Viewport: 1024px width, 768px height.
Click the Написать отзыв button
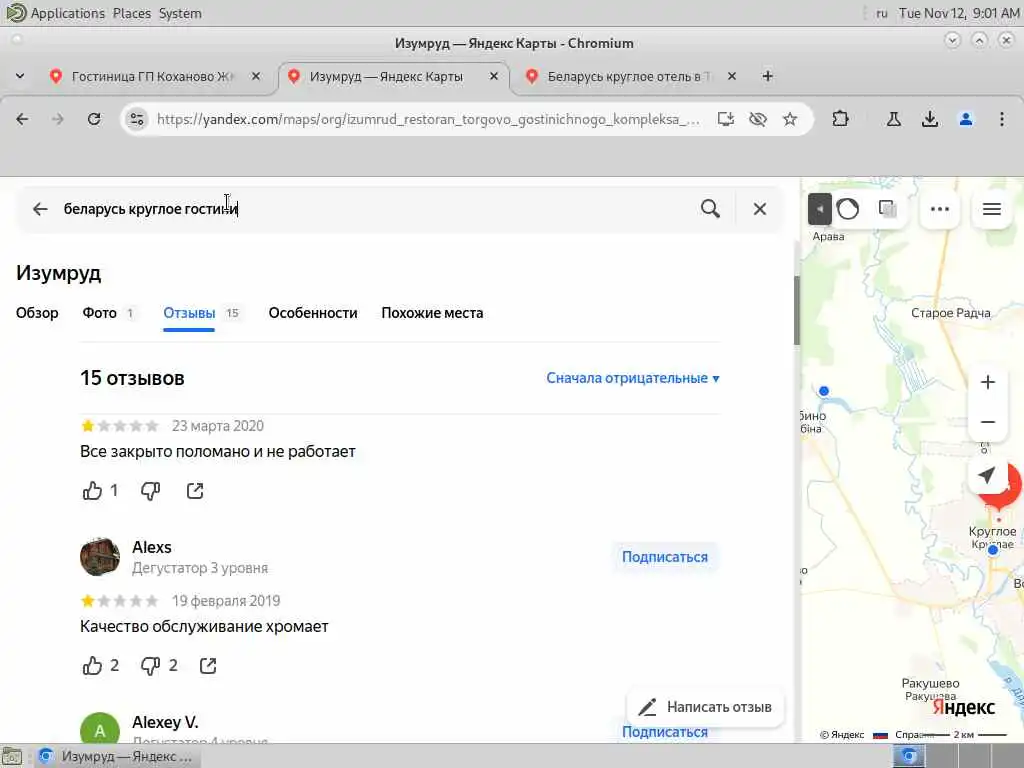pyautogui.click(x=706, y=707)
